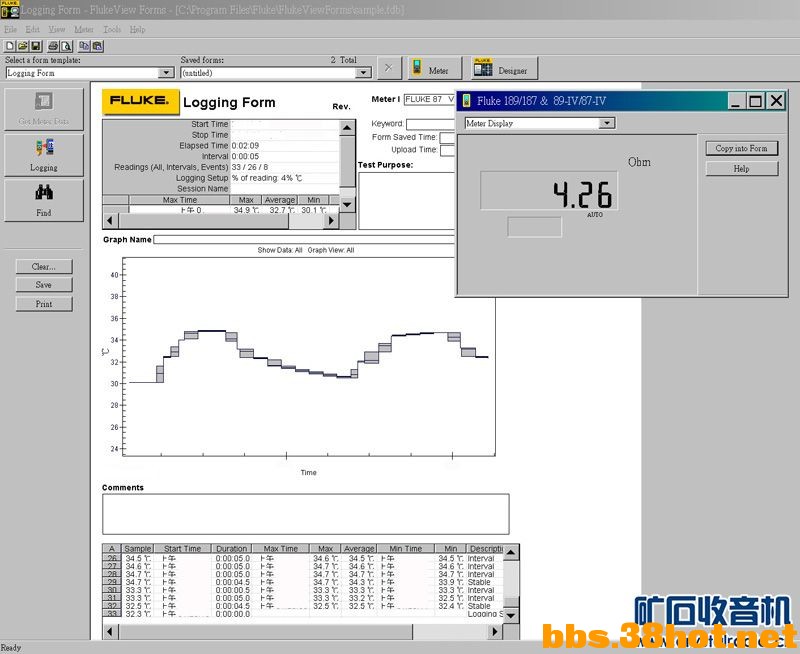Click the Graph Name input field
800x654 pixels.
pyautogui.click(x=304, y=239)
